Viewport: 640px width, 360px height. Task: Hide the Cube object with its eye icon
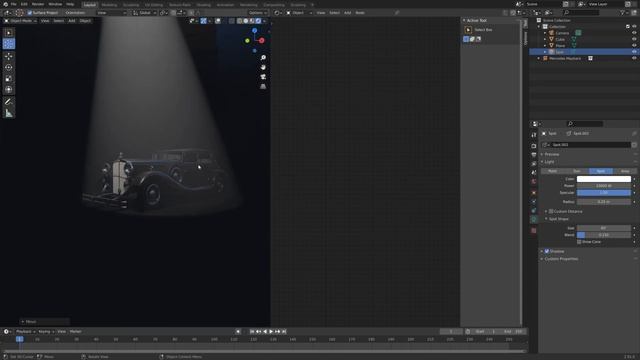coord(634,39)
